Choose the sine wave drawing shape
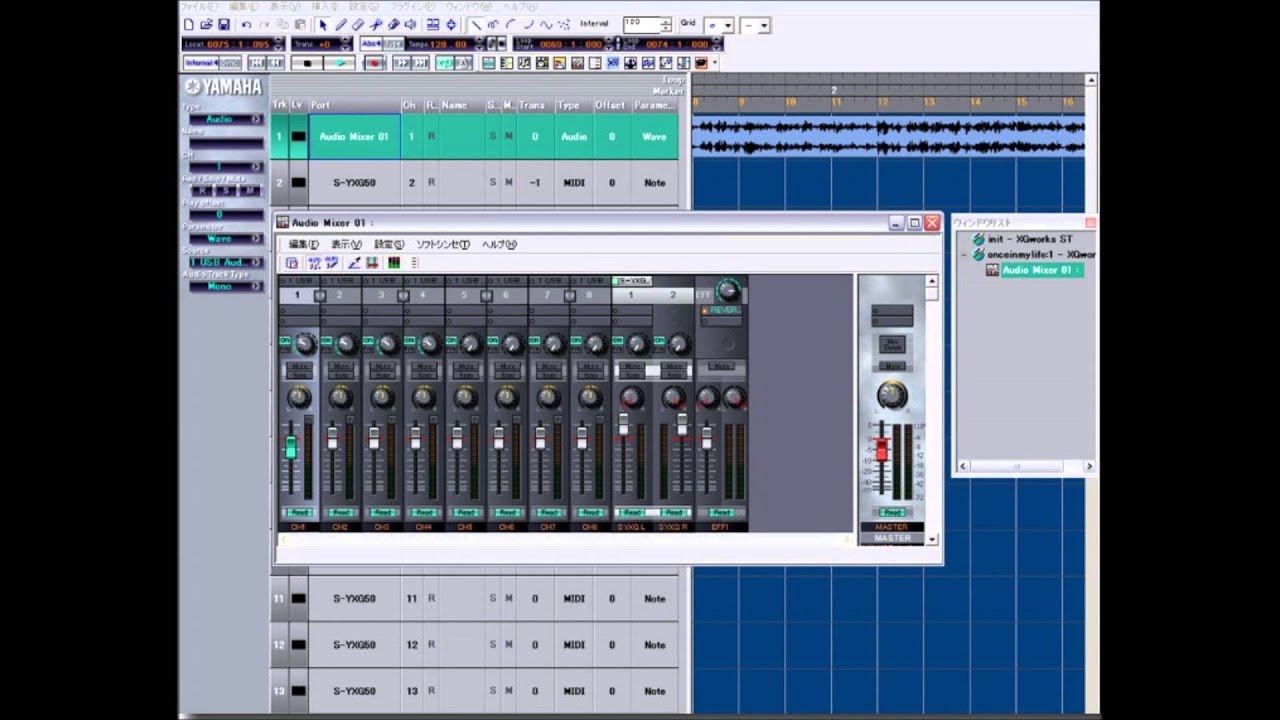The image size is (1280, 720). click(x=546, y=24)
